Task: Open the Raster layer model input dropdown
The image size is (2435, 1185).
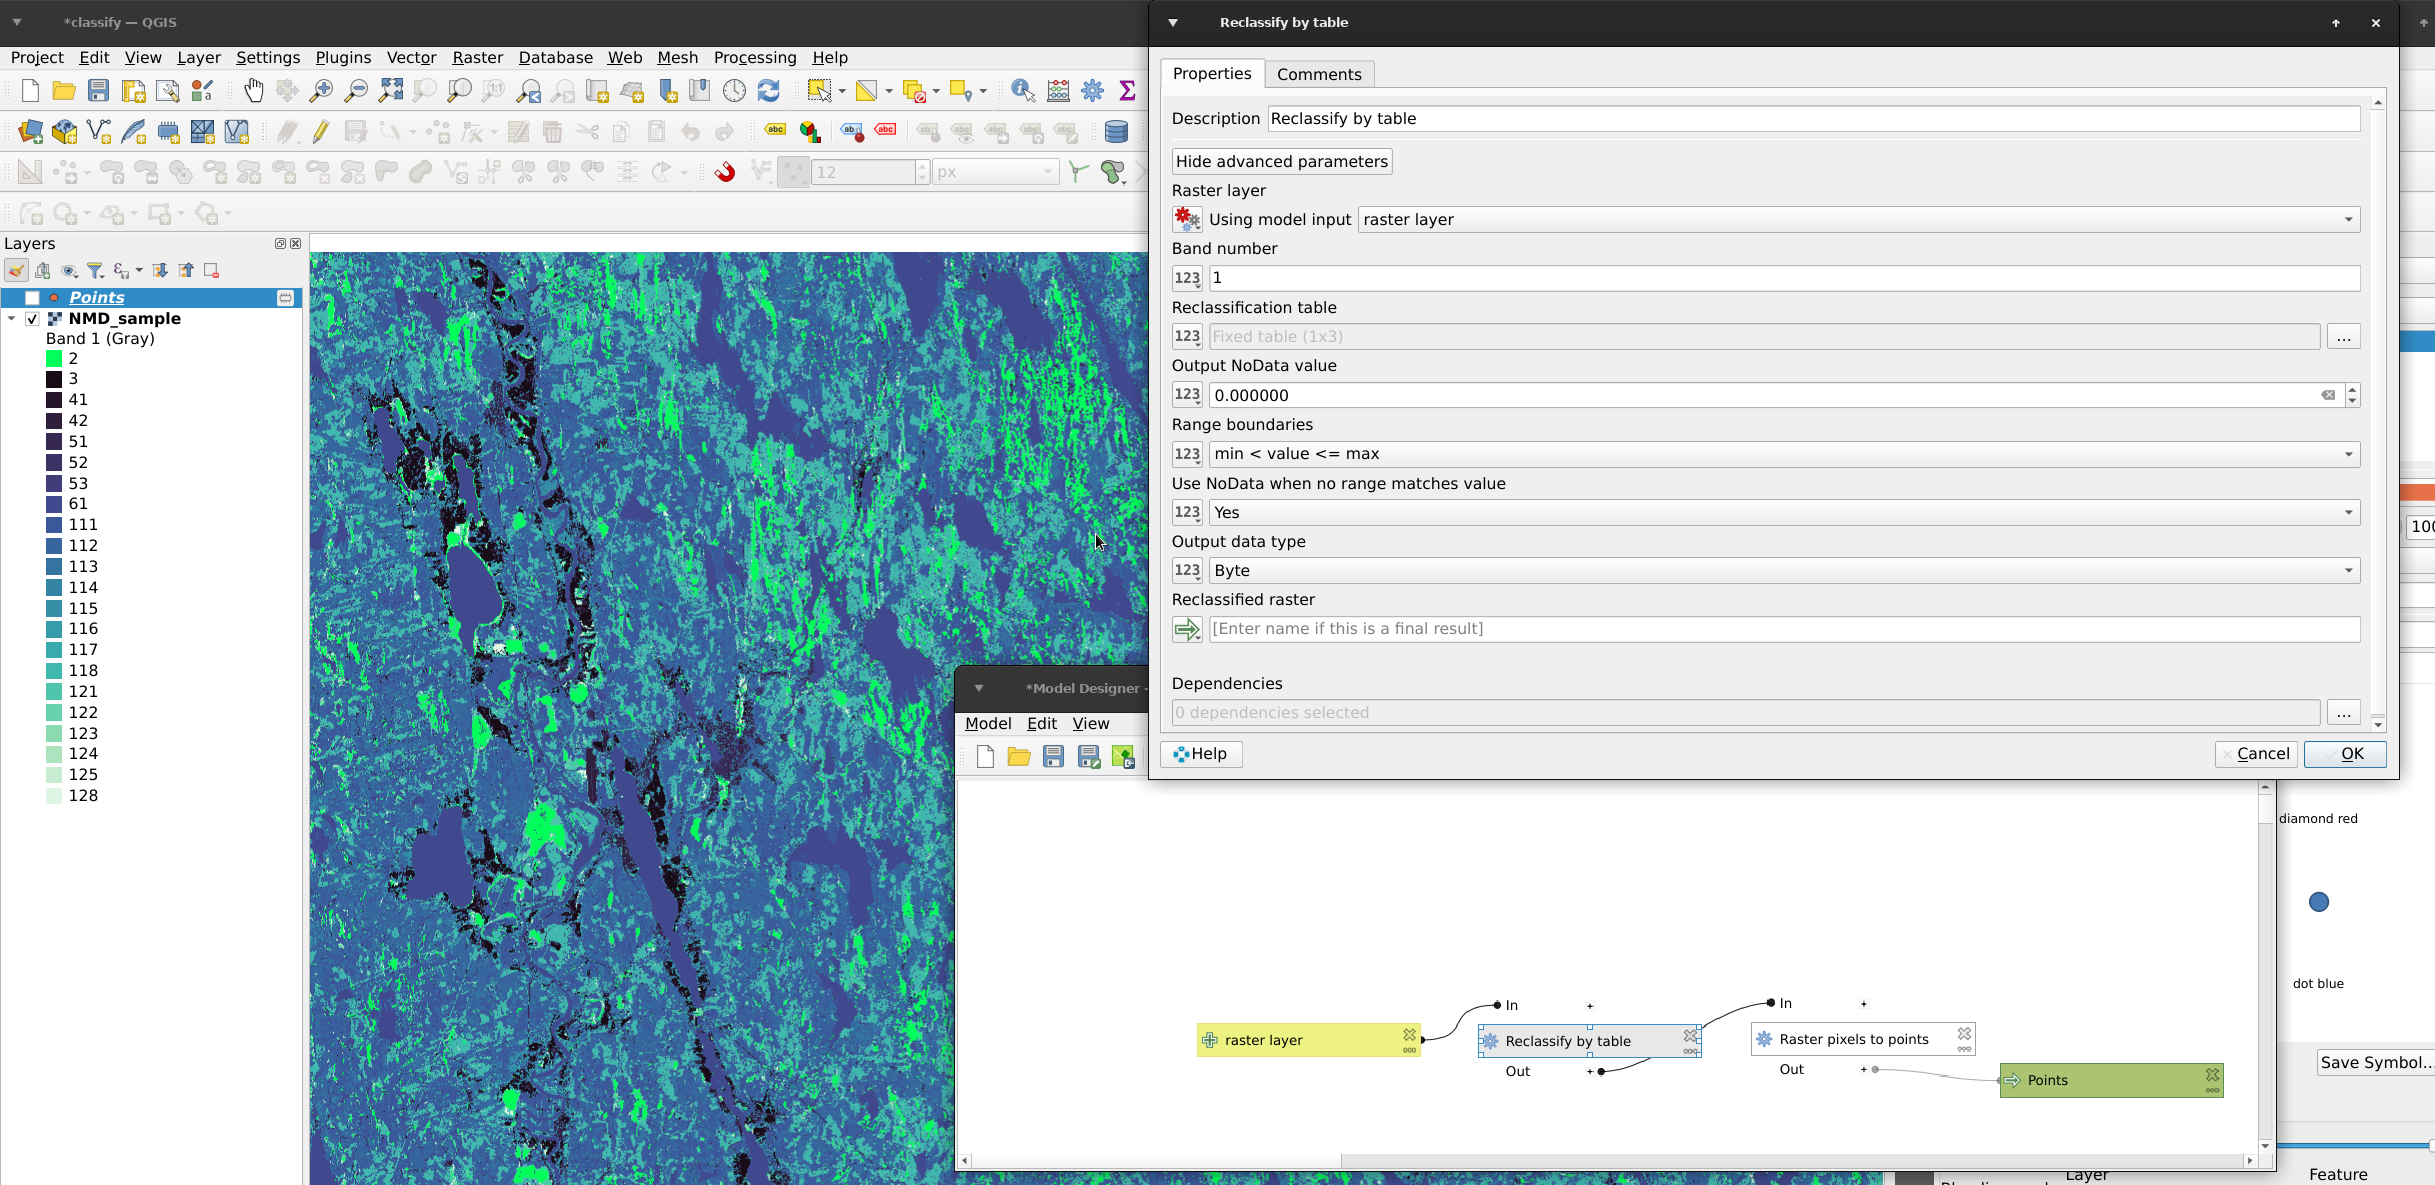Action: [1859, 220]
